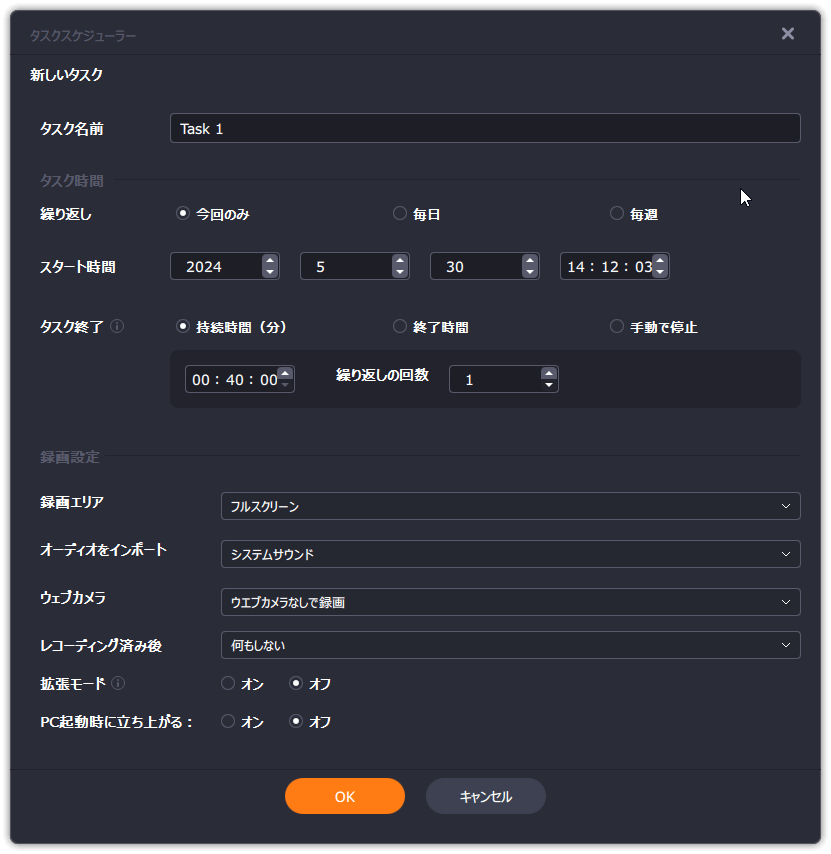Expand the レコーディング済み後 dropdown

point(510,645)
